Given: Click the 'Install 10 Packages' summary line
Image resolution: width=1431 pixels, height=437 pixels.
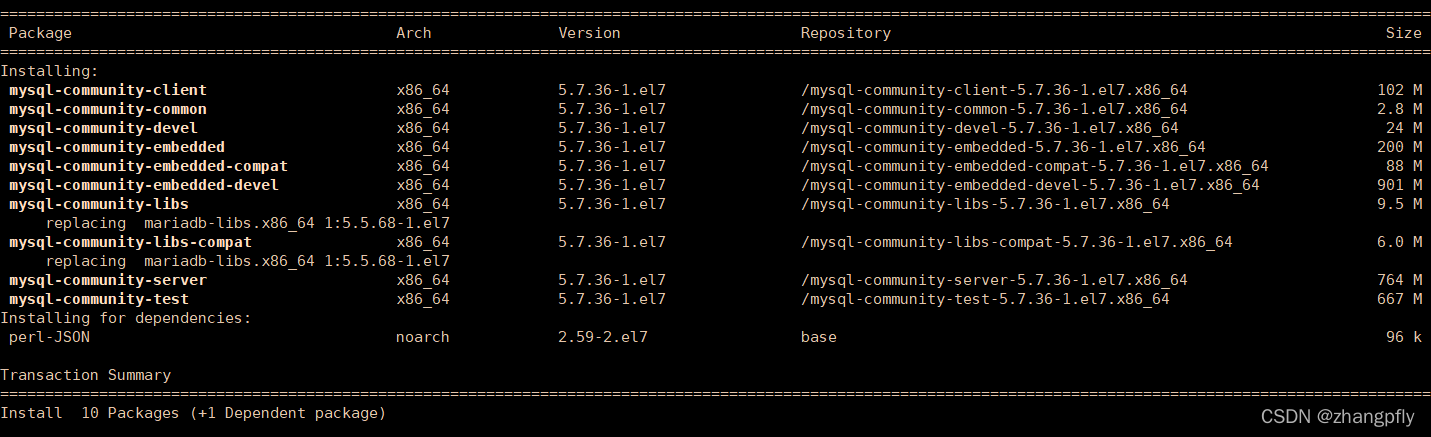Looking at the screenshot, I should (x=193, y=413).
